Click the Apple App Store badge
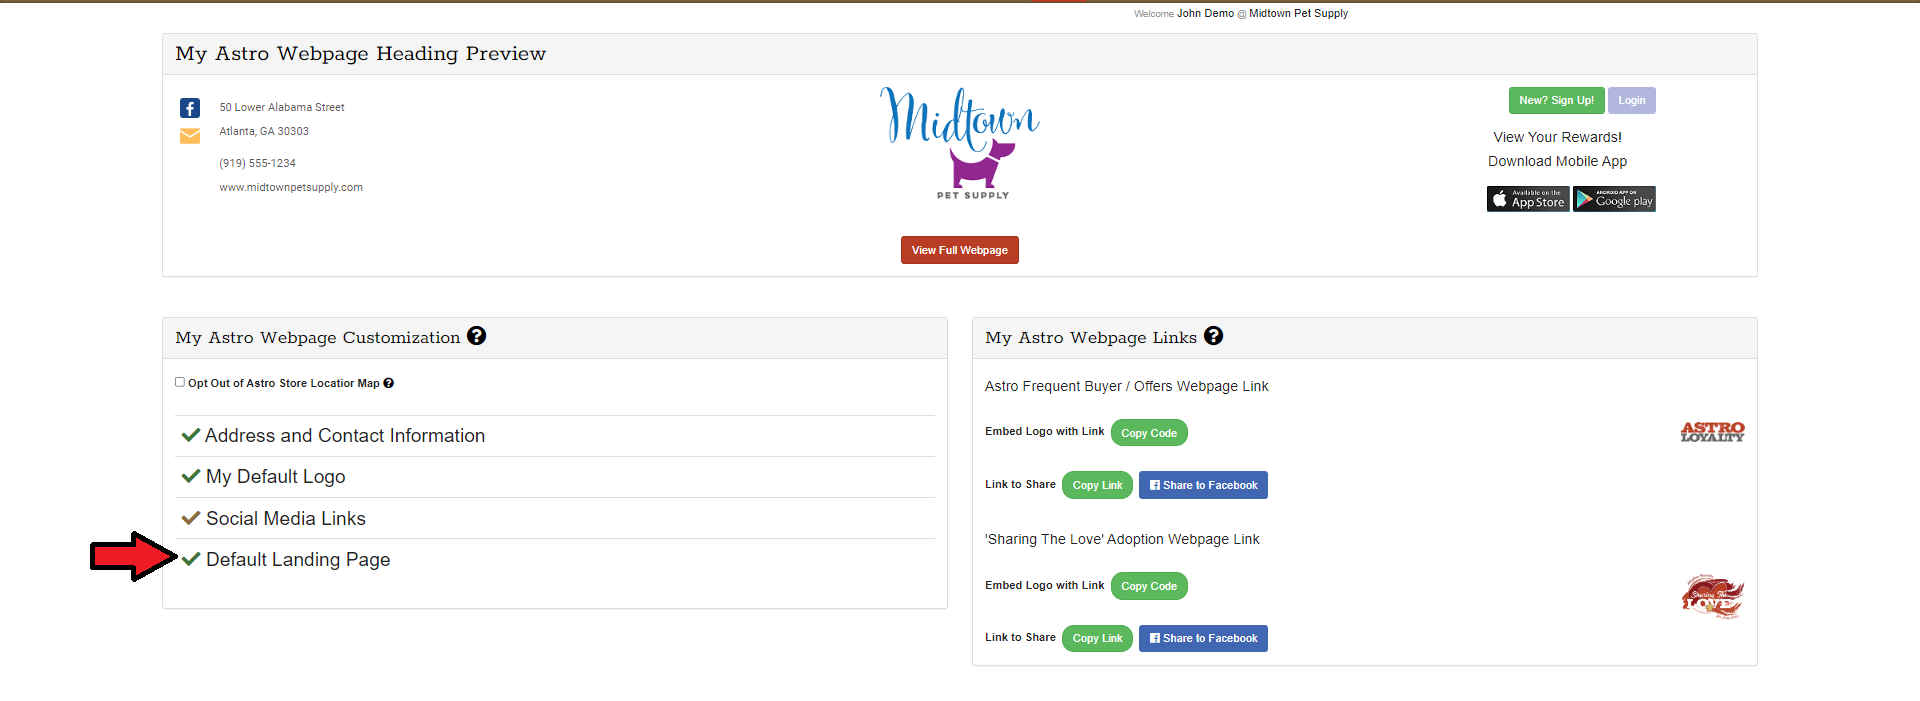 pyautogui.click(x=1527, y=199)
